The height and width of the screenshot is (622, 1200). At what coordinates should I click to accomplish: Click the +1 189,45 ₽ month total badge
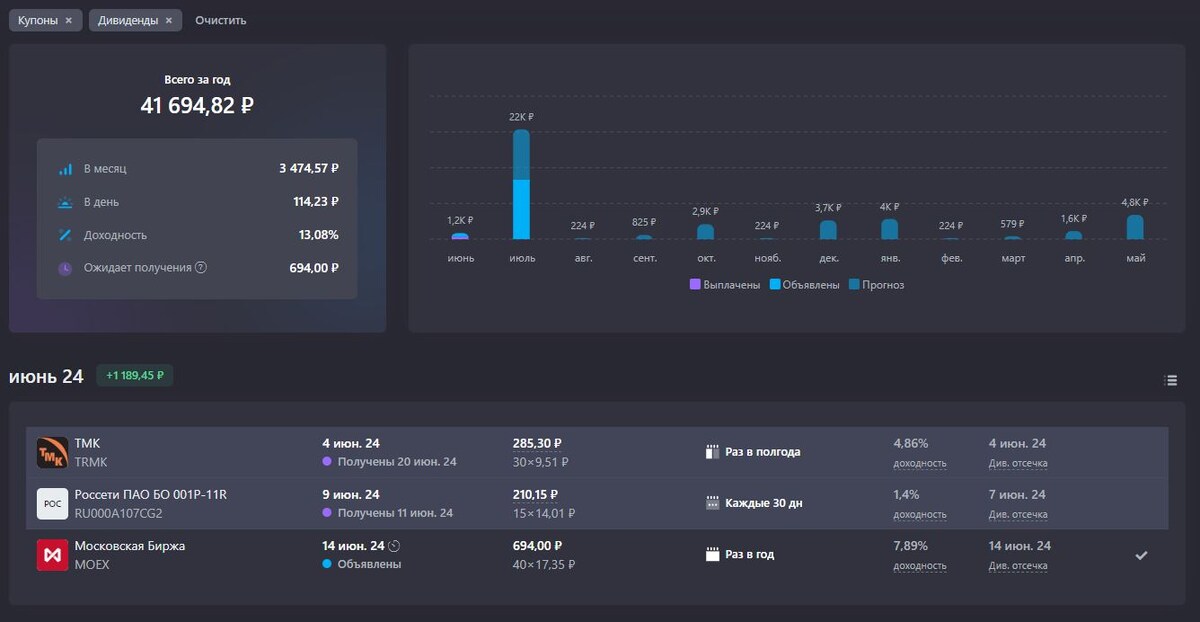(135, 376)
